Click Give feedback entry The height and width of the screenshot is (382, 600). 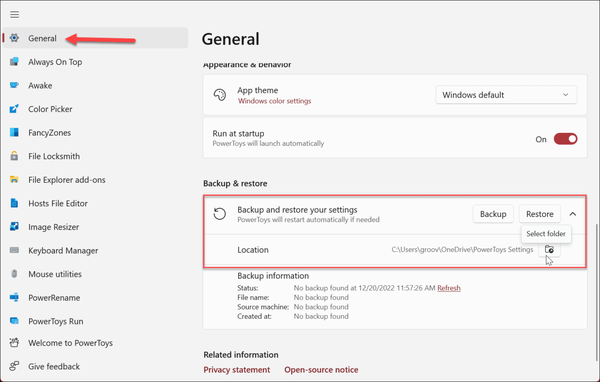click(96, 366)
